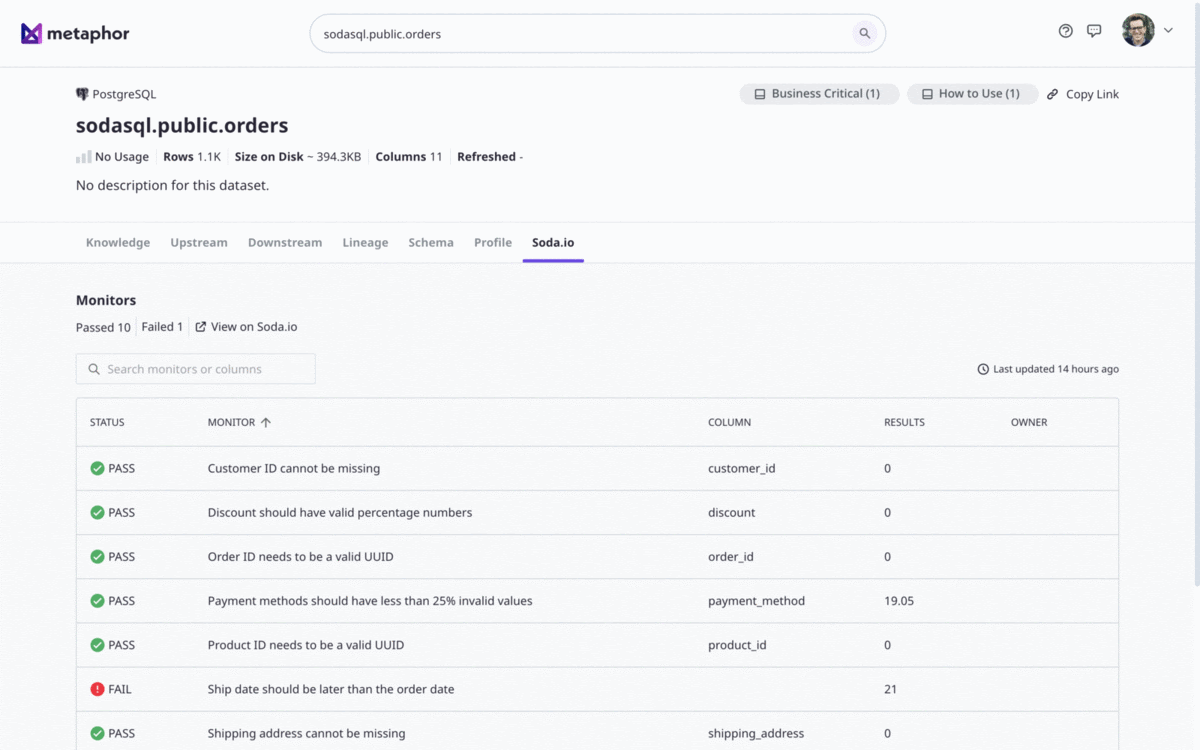Viewport: 1200px width, 750px height.
Task: Select 'Product ID needs to be a valid UUID'
Action: coord(306,645)
